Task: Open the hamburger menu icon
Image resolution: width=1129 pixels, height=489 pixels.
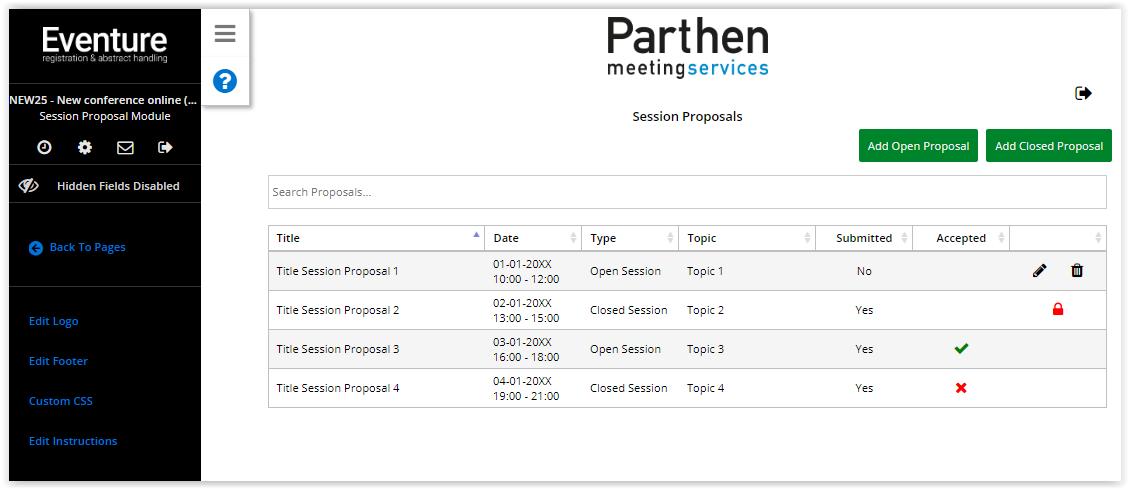Action: coord(225,34)
